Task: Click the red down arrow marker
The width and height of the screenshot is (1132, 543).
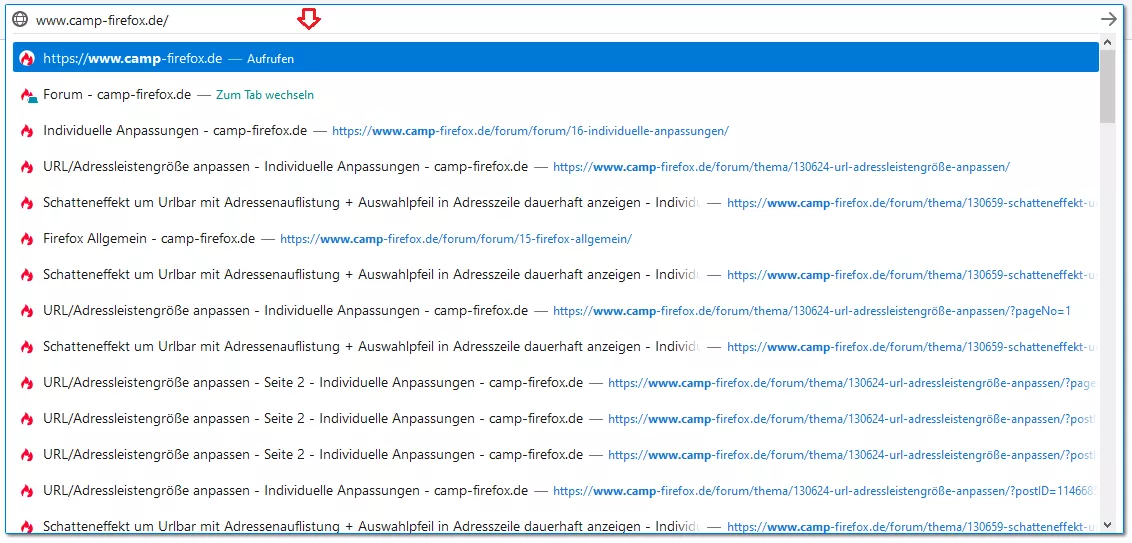Action: 309,20
